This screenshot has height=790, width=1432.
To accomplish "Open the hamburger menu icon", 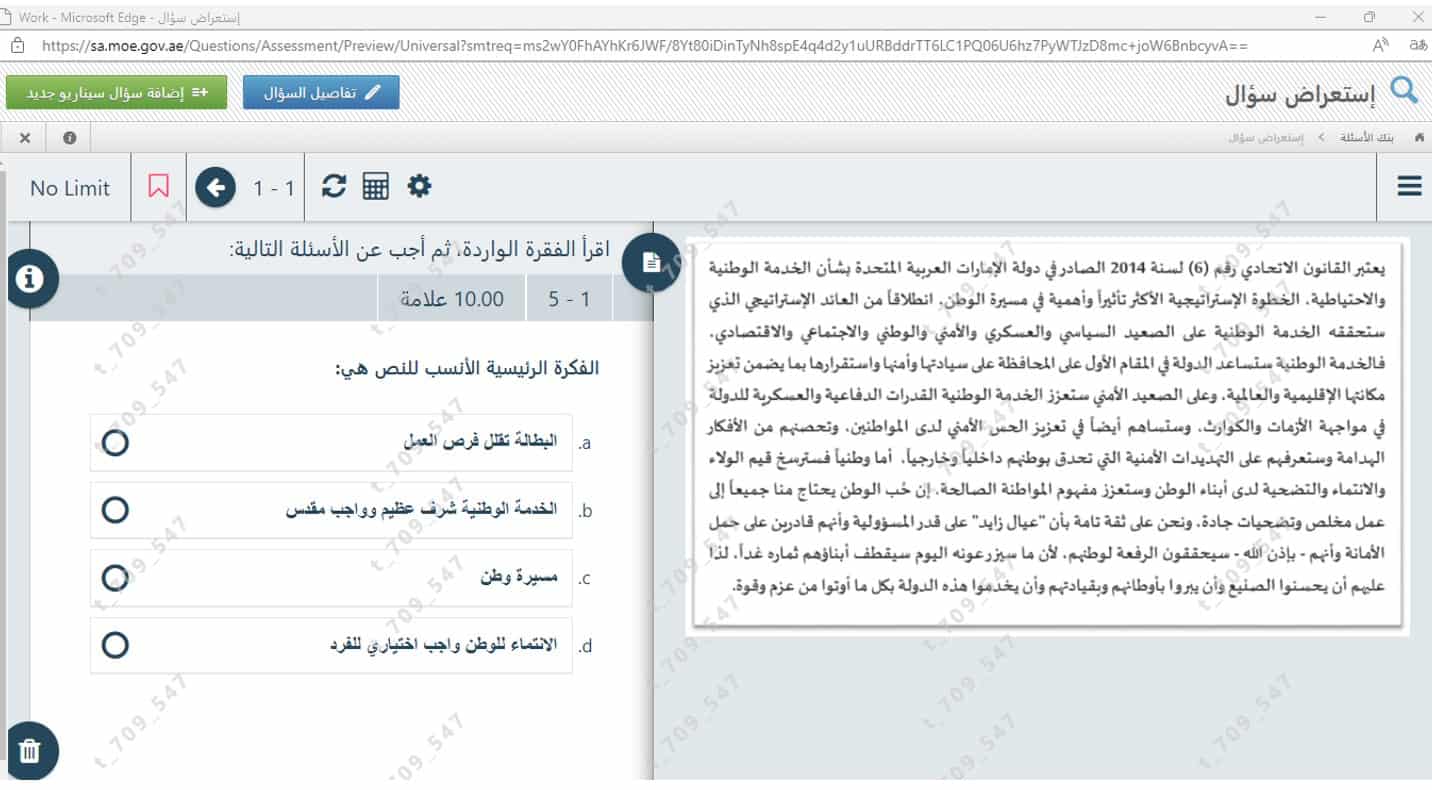I will (1409, 186).
